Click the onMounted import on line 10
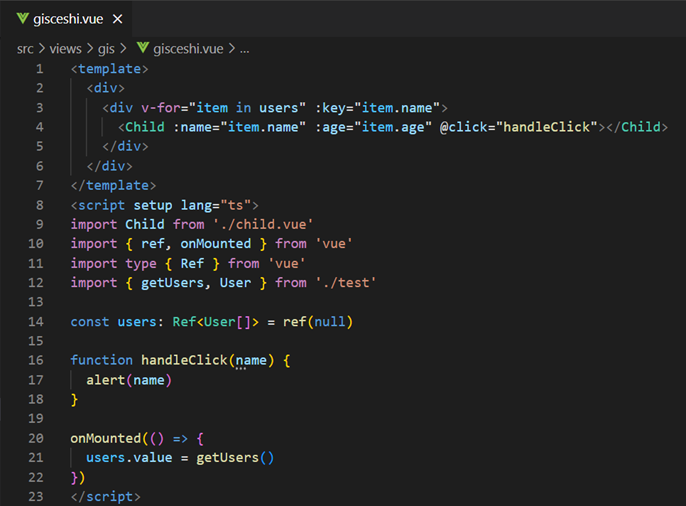The height and width of the screenshot is (506, 686). 228,244
